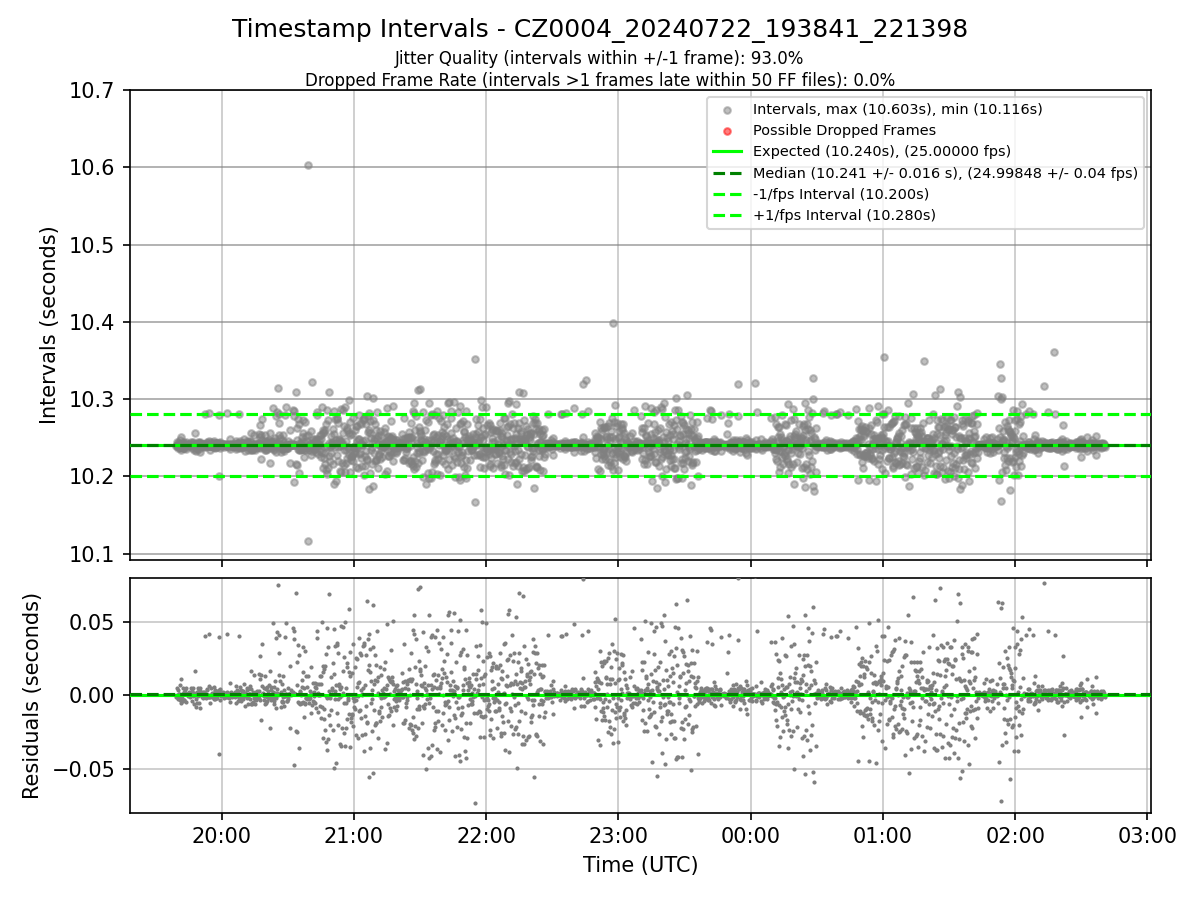Click the 22:00 time tick label

click(486, 834)
